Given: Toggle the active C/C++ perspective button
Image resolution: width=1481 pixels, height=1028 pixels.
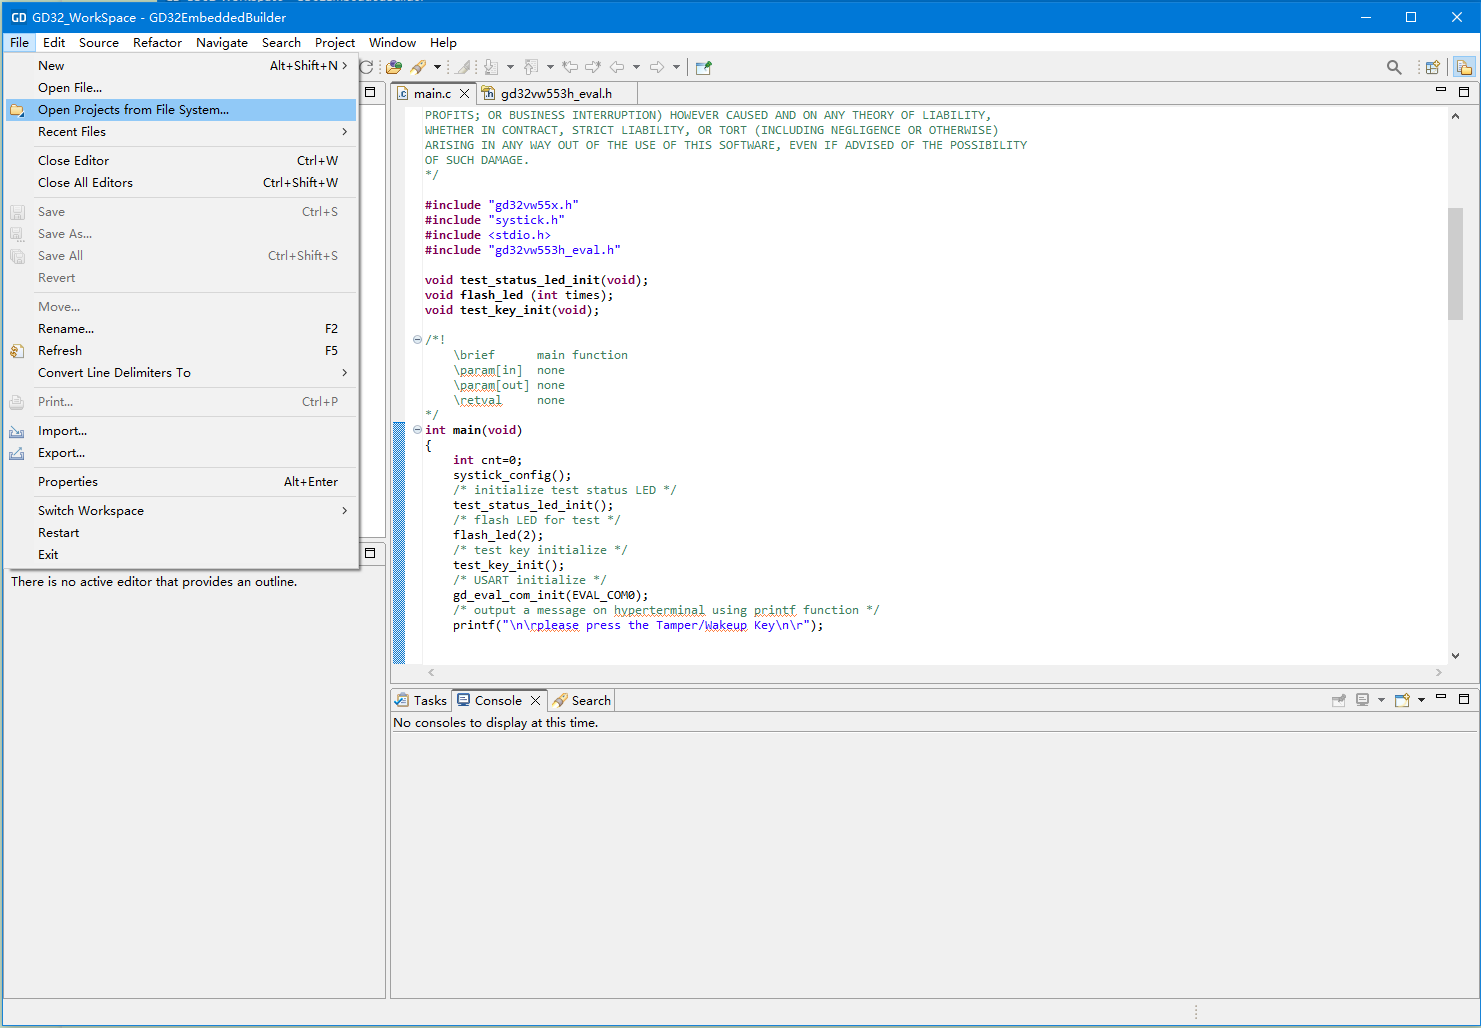Looking at the screenshot, I should tap(1464, 67).
